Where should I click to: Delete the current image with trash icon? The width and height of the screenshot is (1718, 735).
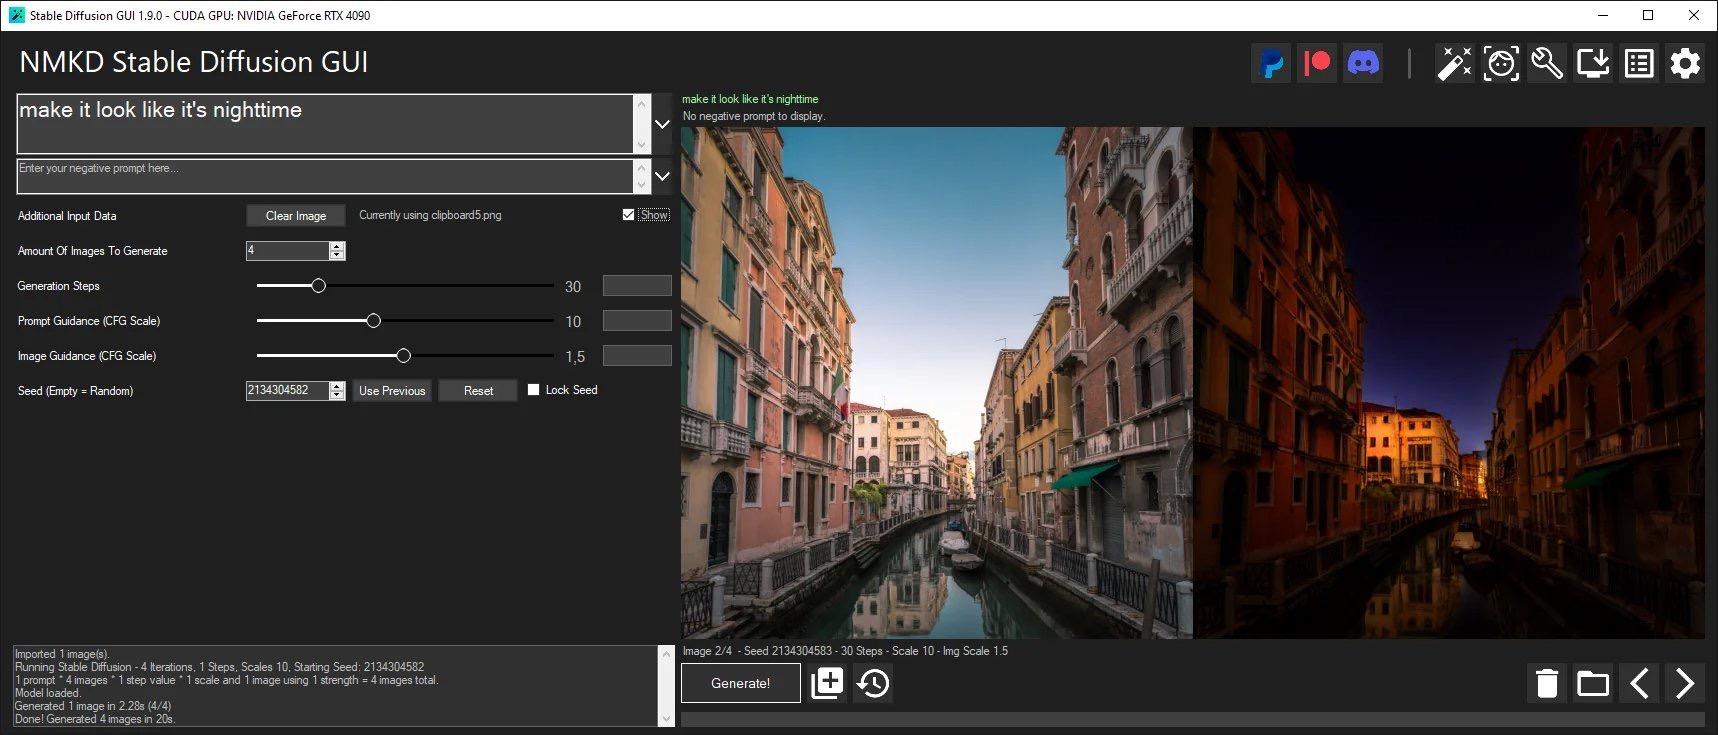click(x=1547, y=683)
